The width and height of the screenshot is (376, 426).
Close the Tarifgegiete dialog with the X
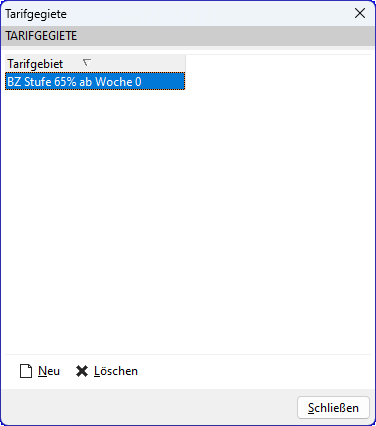pyautogui.click(x=360, y=13)
